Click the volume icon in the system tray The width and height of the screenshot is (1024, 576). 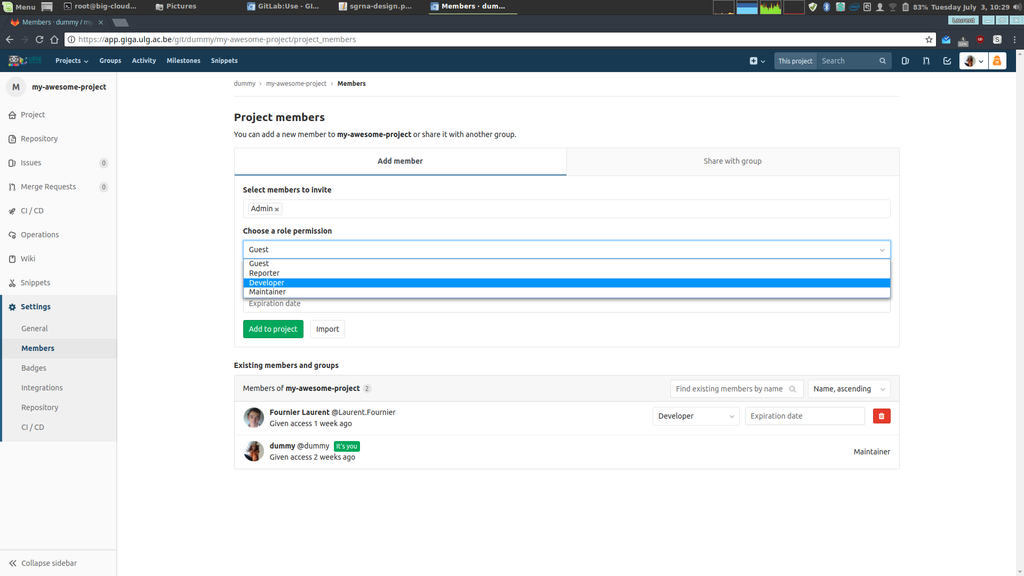click(x=1017, y=7)
